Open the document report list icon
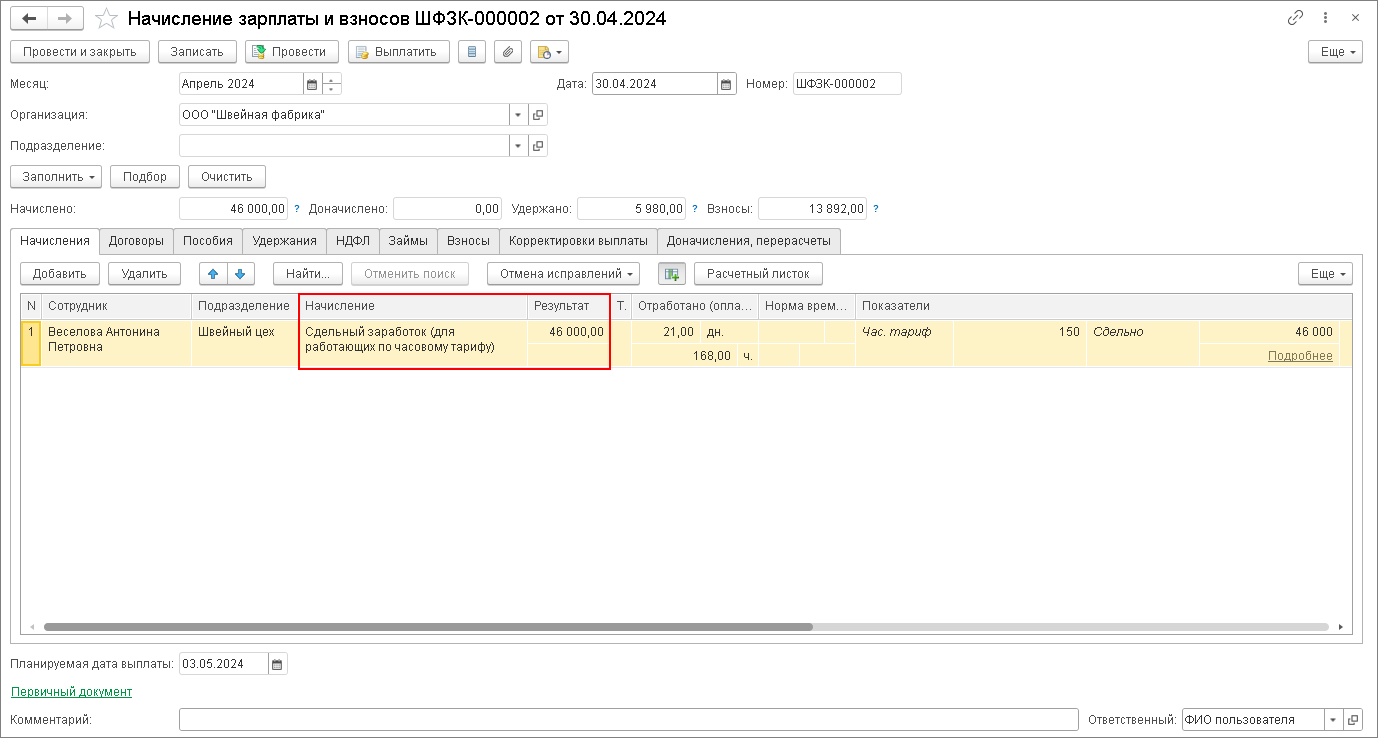This screenshot has width=1378, height=738. [472, 52]
